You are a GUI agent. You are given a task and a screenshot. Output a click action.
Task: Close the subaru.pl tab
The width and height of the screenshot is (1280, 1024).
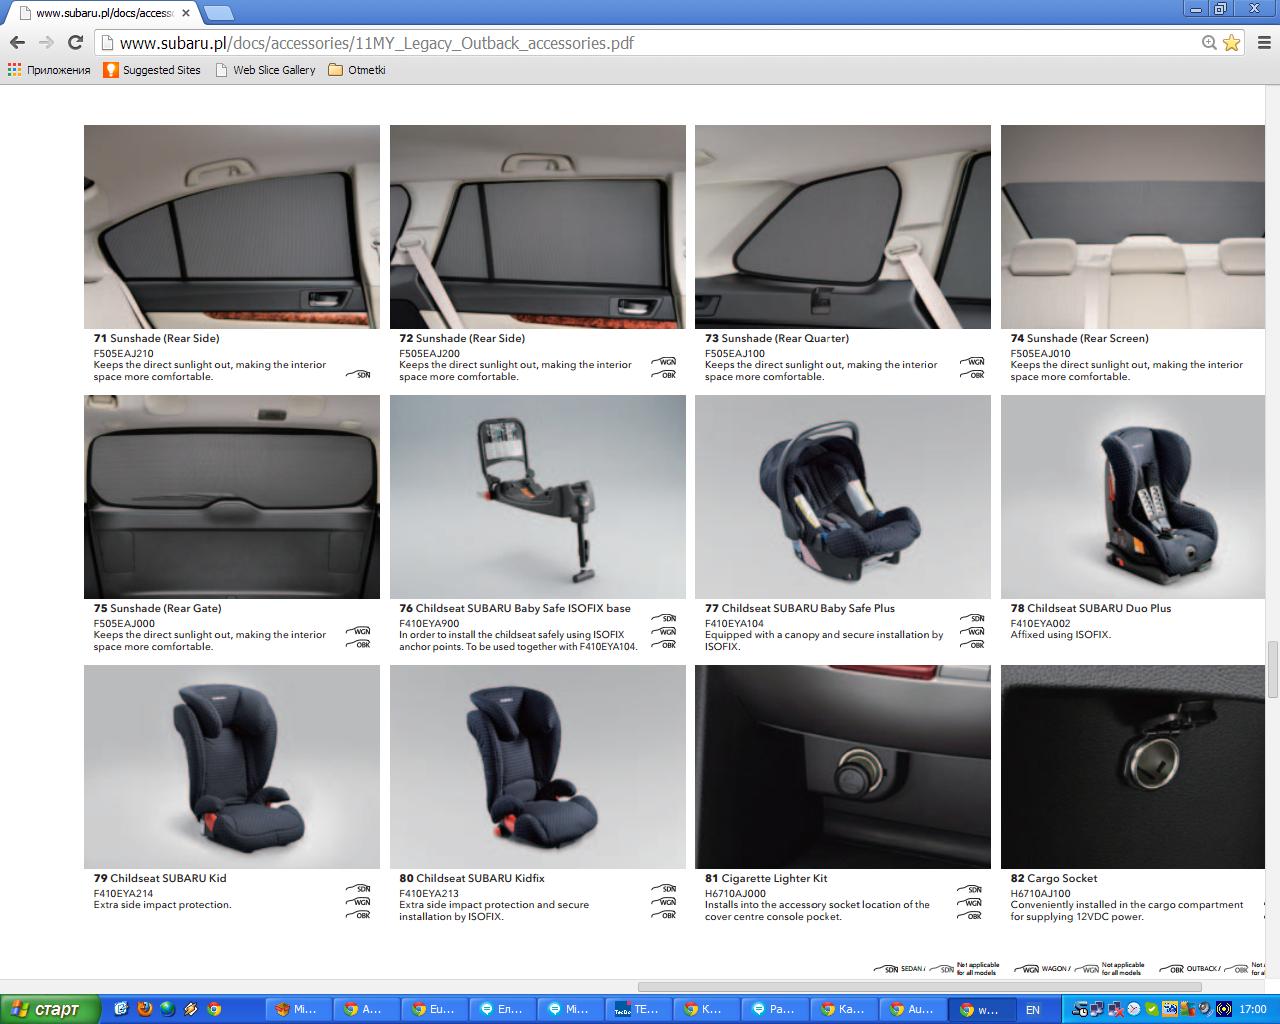click(186, 13)
